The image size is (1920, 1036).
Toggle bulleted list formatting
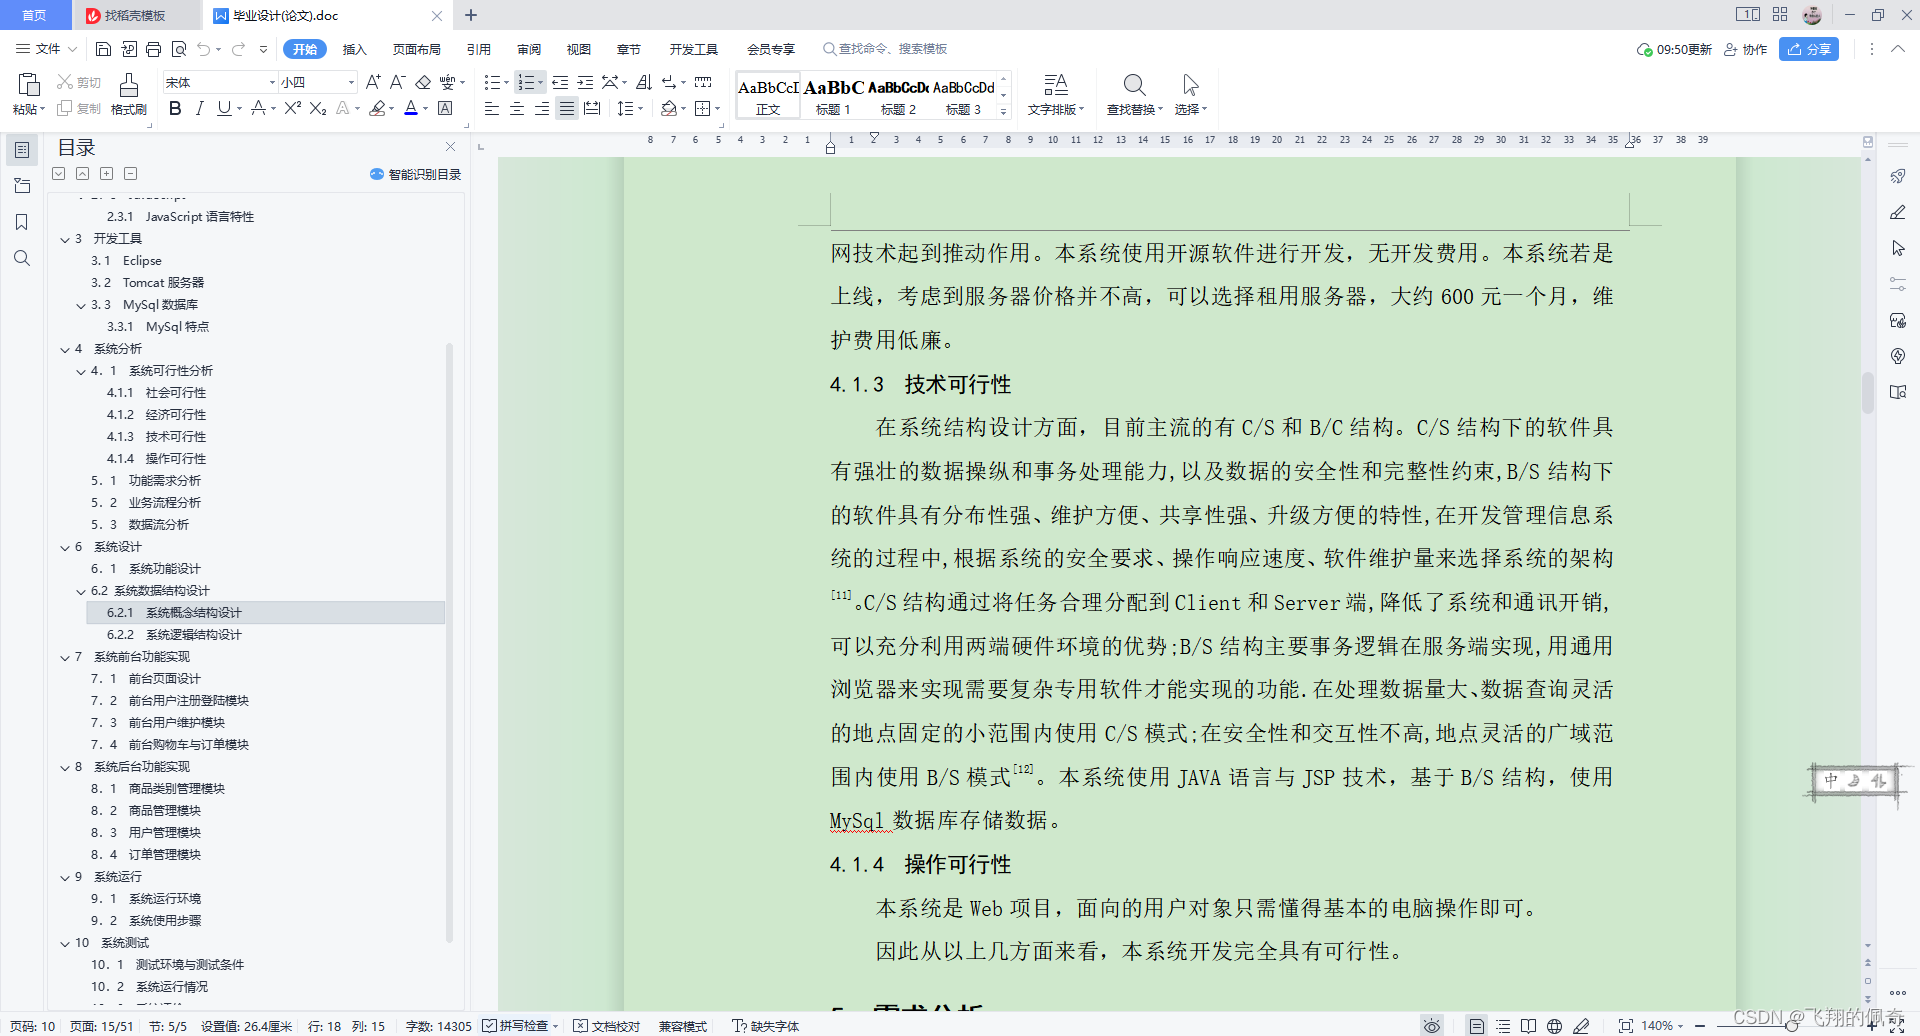click(x=492, y=82)
